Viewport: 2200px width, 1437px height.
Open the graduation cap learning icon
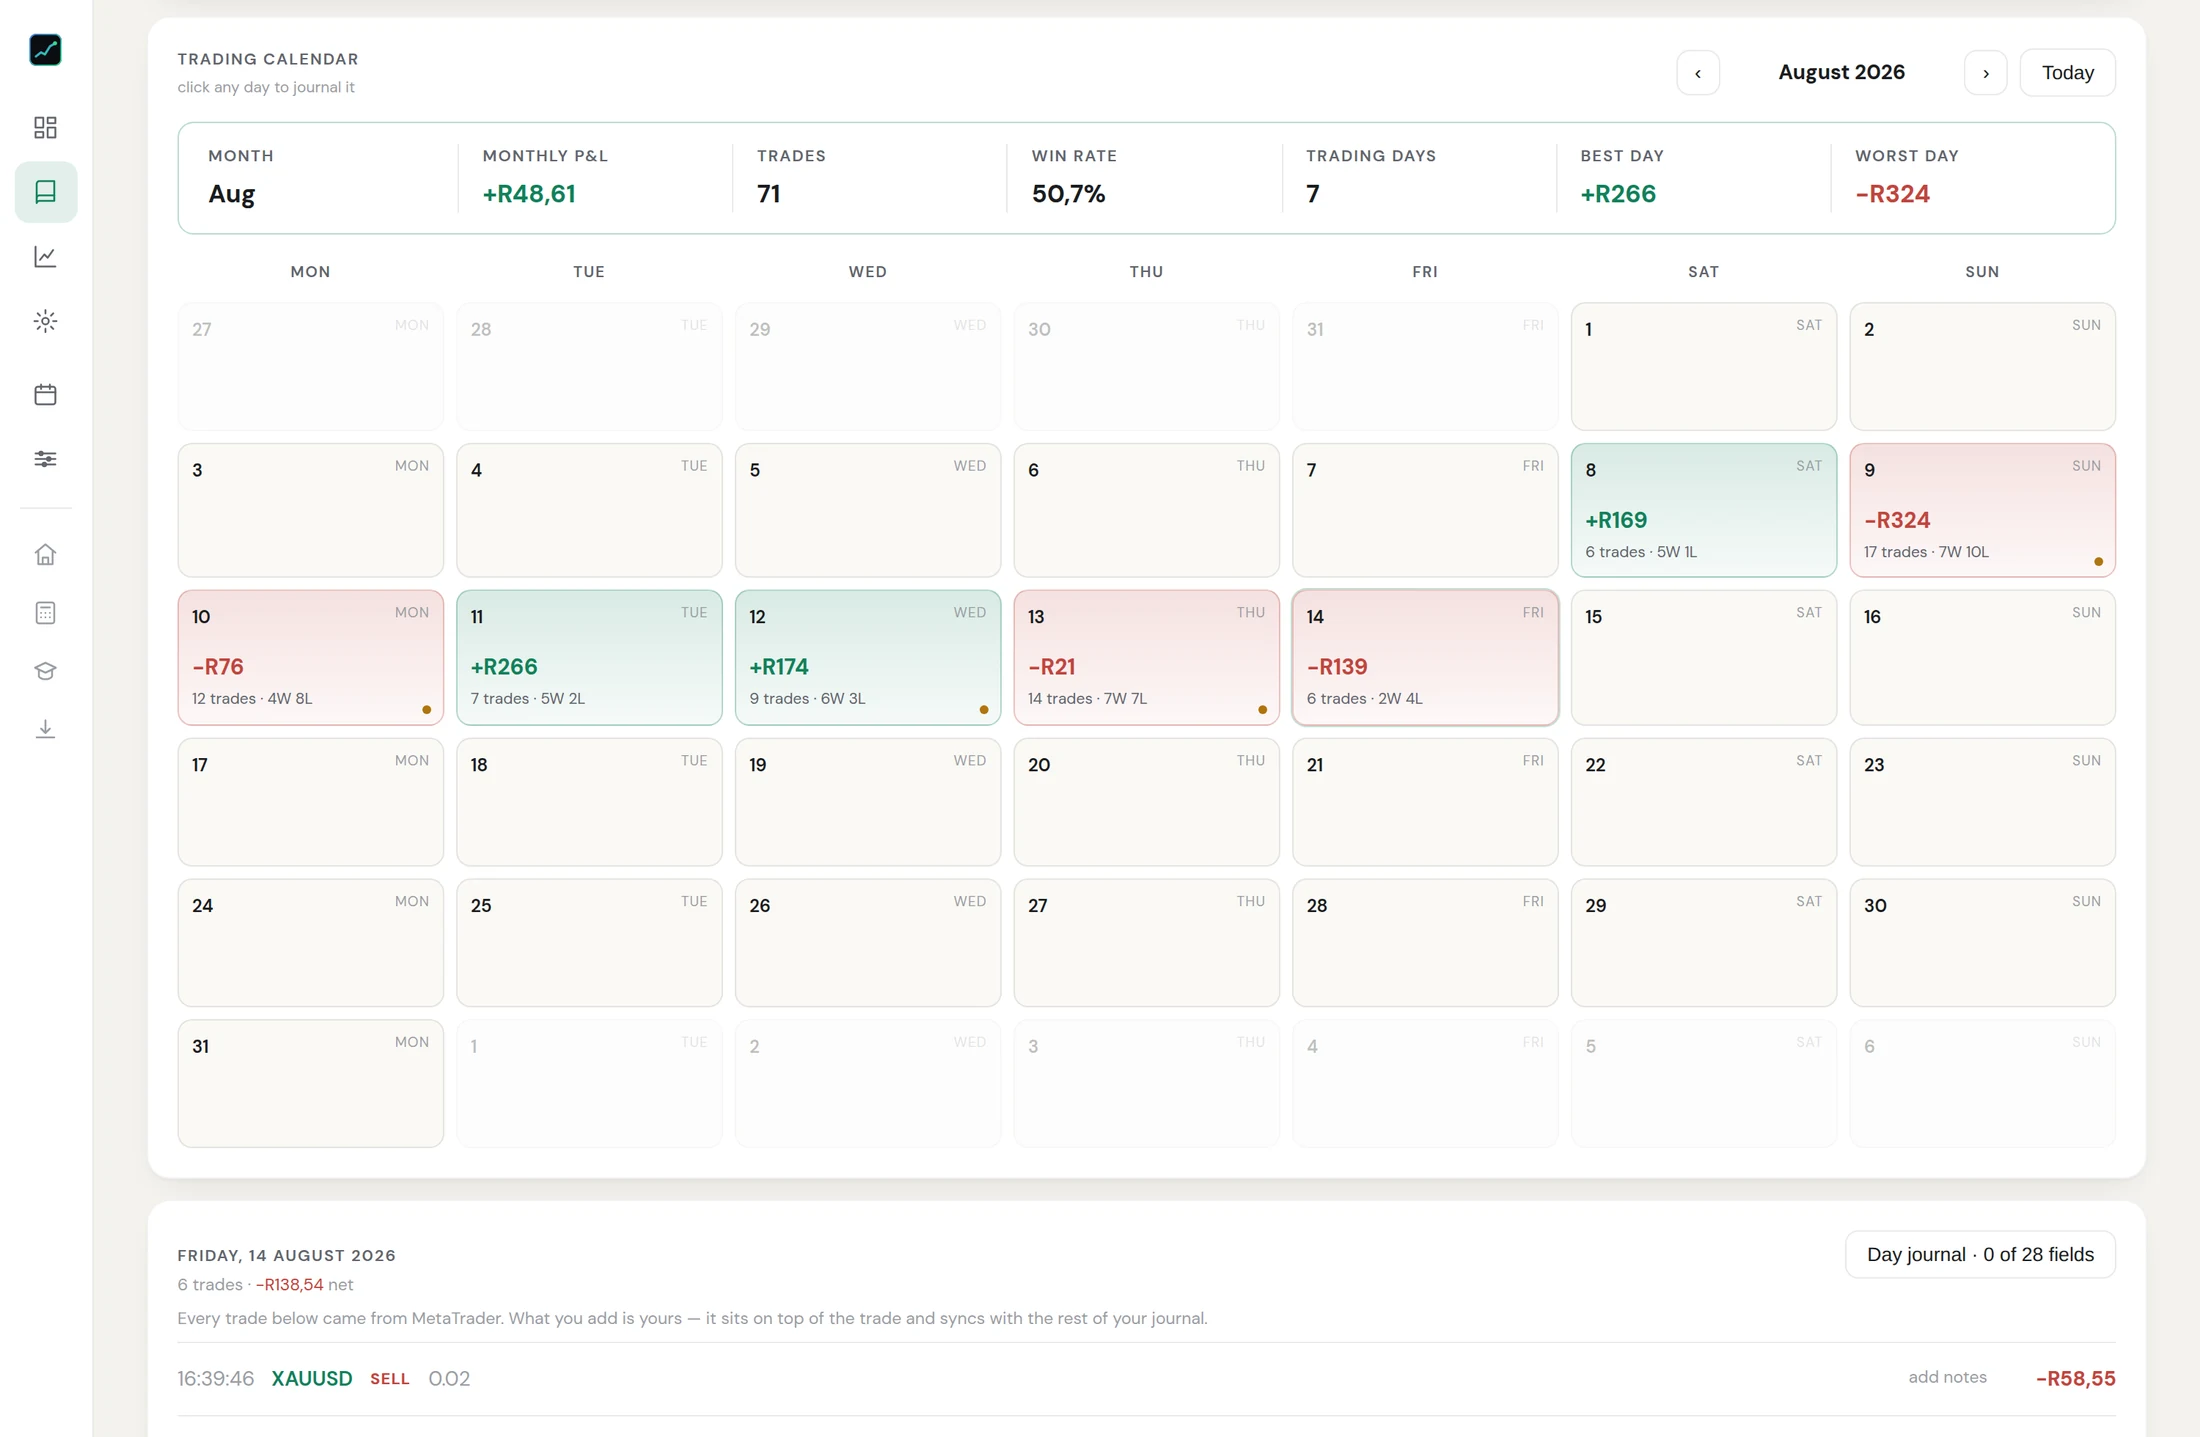pos(45,671)
